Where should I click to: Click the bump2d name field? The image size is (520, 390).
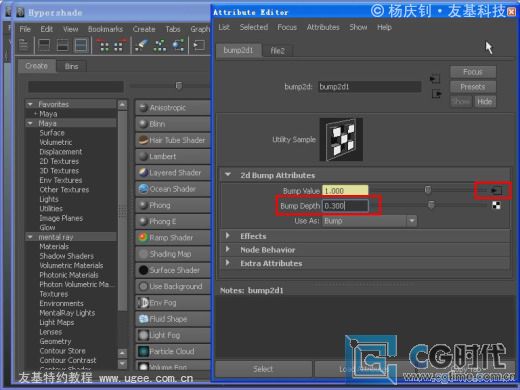pyautogui.click(x=369, y=87)
